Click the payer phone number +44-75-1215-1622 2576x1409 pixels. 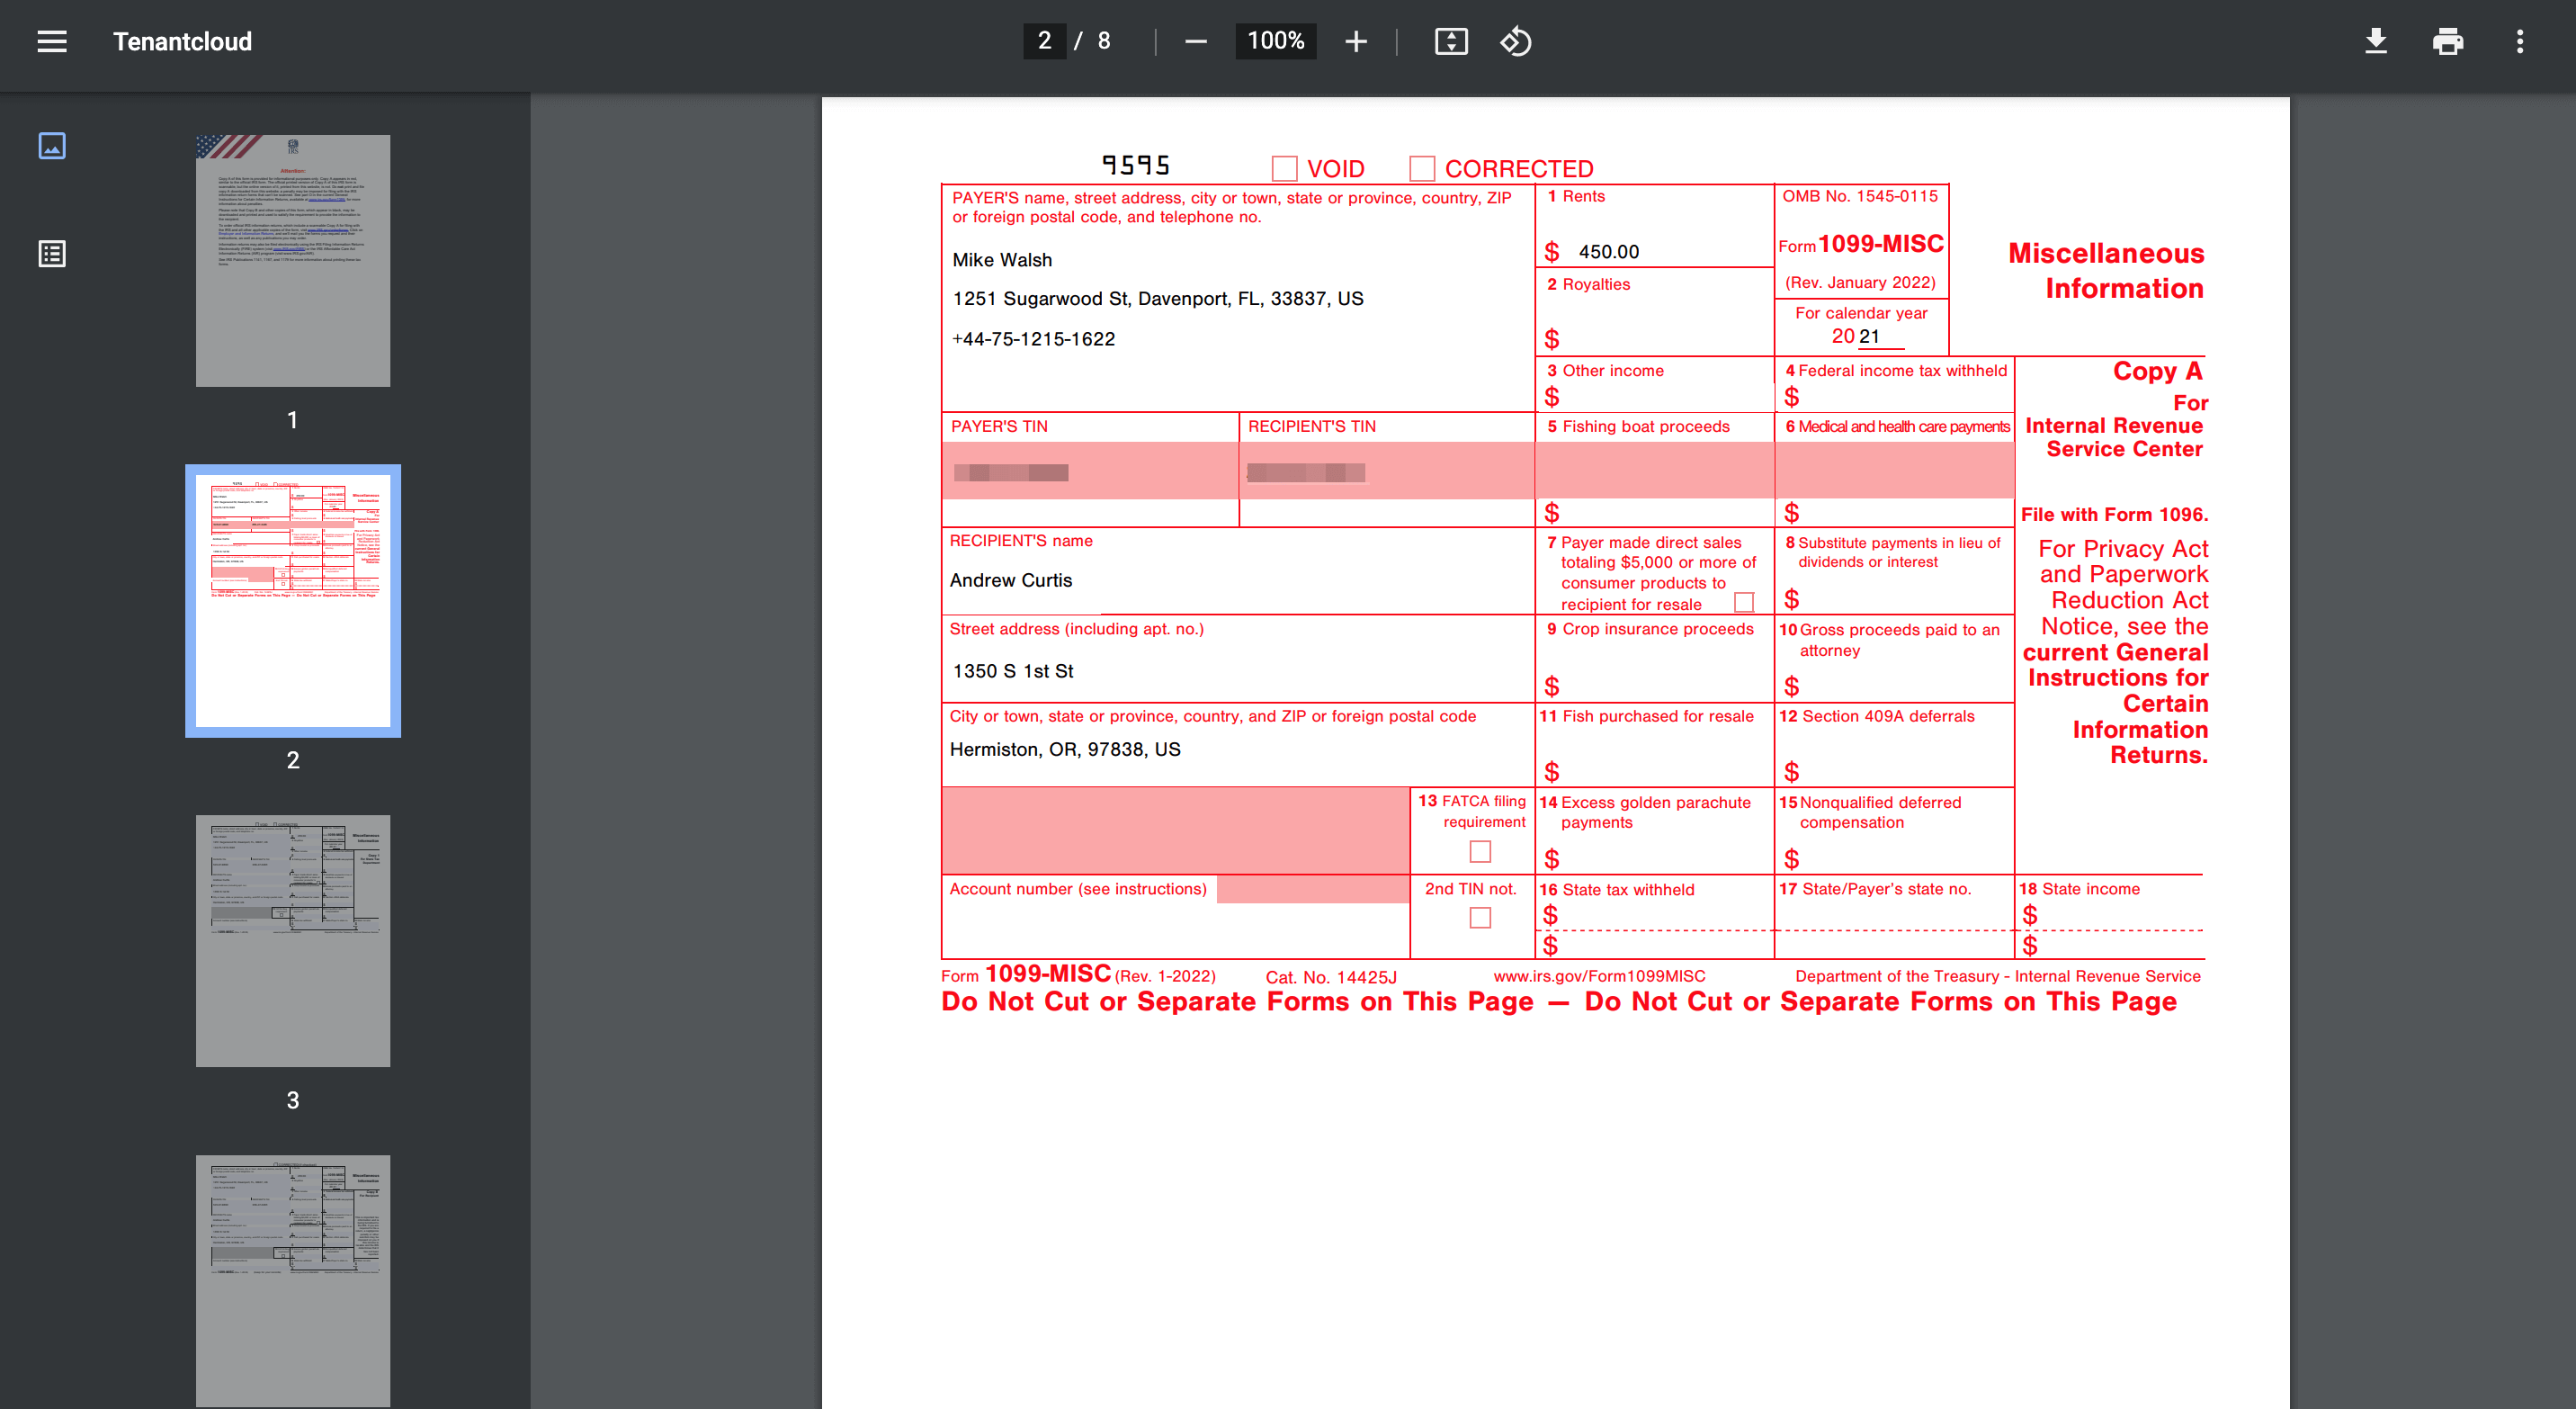tap(1033, 339)
